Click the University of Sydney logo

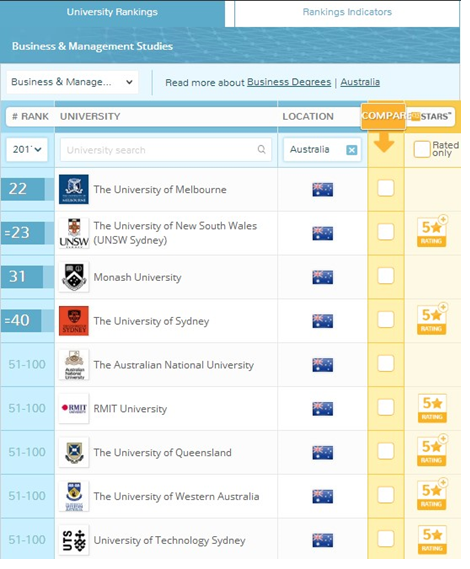tap(74, 321)
